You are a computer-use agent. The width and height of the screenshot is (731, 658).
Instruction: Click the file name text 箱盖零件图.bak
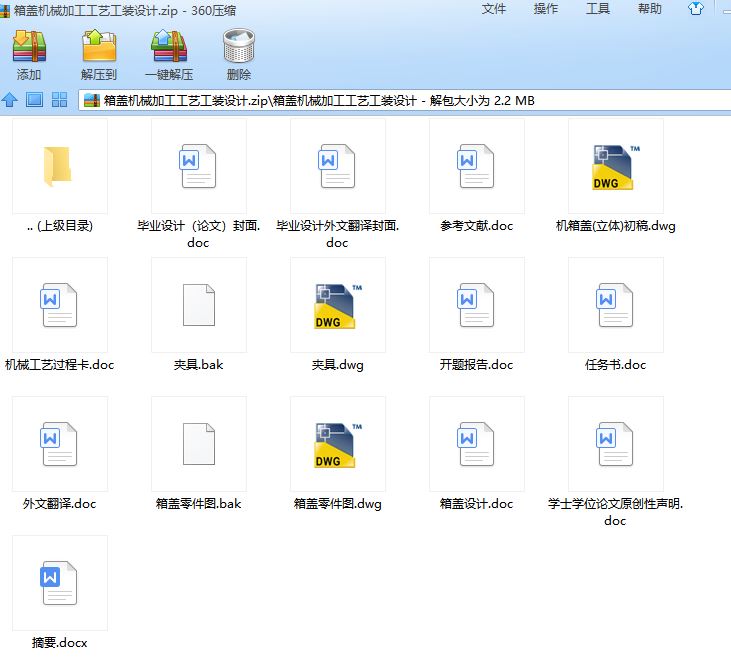coord(199,504)
